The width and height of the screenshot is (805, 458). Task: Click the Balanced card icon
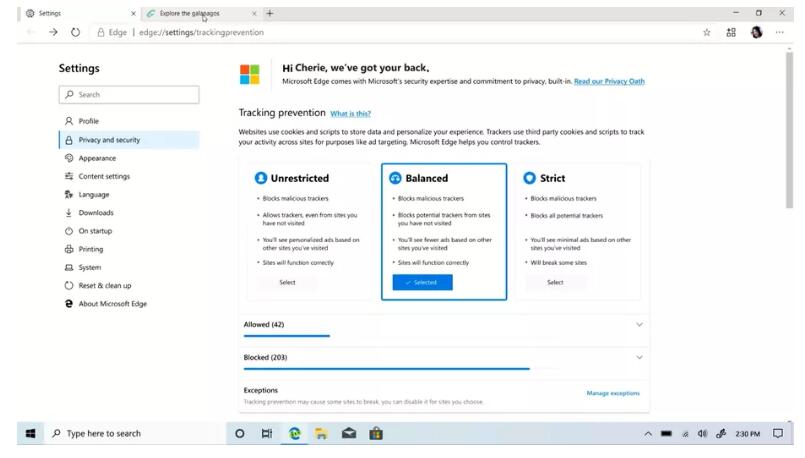point(395,178)
